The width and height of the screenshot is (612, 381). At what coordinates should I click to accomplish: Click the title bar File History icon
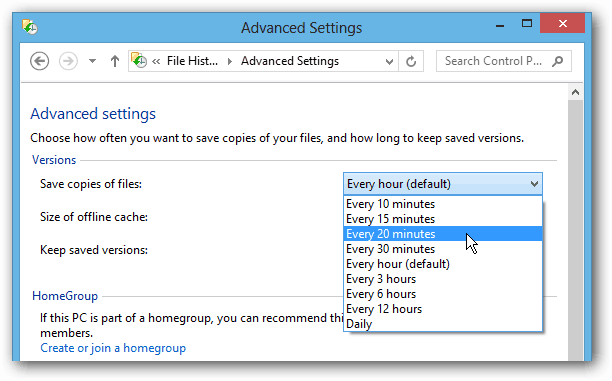click(x=30, y=27)
